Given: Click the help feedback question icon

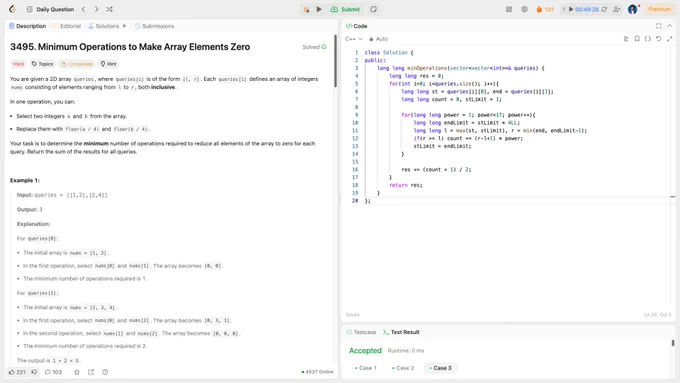Looking at the screenshot, I should pyautogui.click(x=105, y=372).
